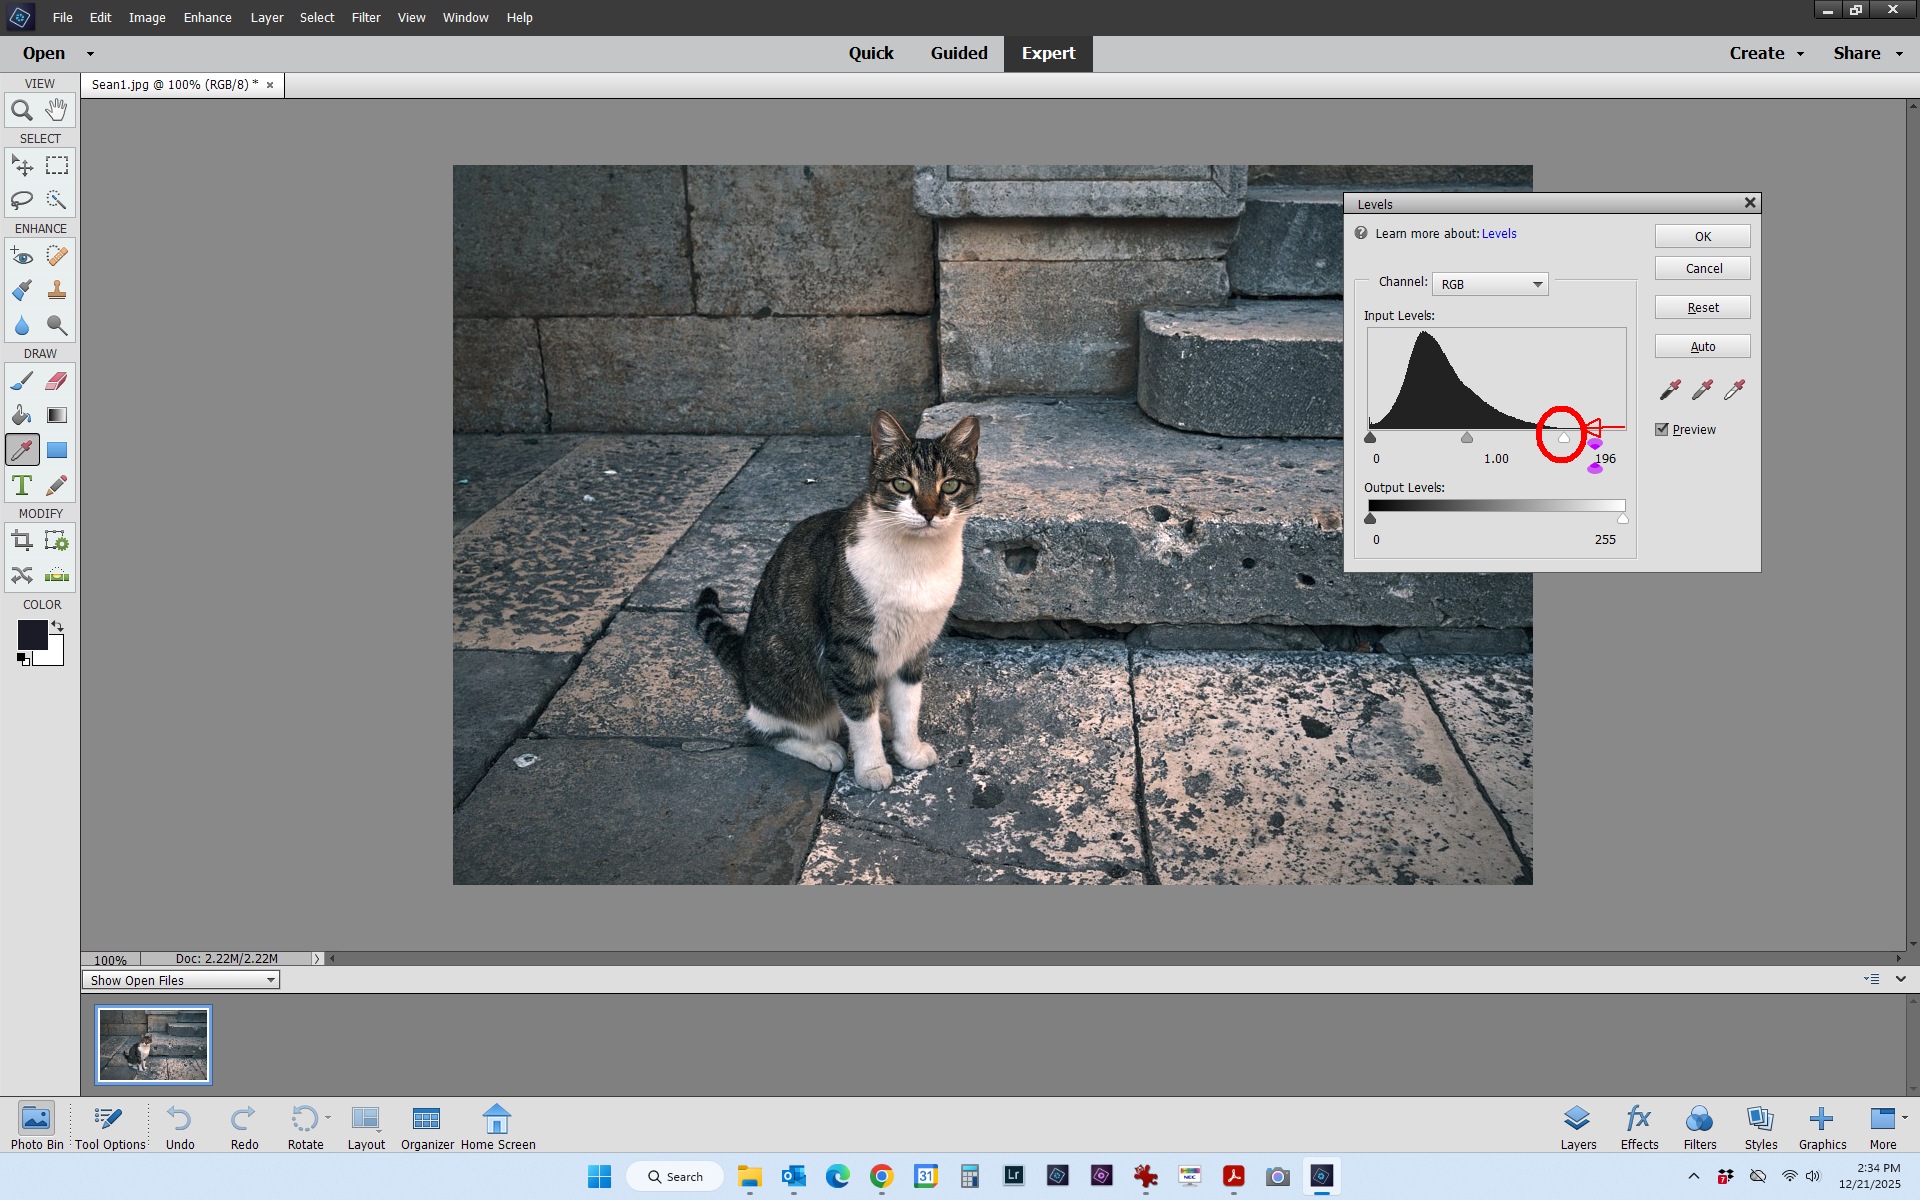The height and width of the screenshot is (1200, 1920).
Task: Open the Enhance menu
Action: click(207, 17)
